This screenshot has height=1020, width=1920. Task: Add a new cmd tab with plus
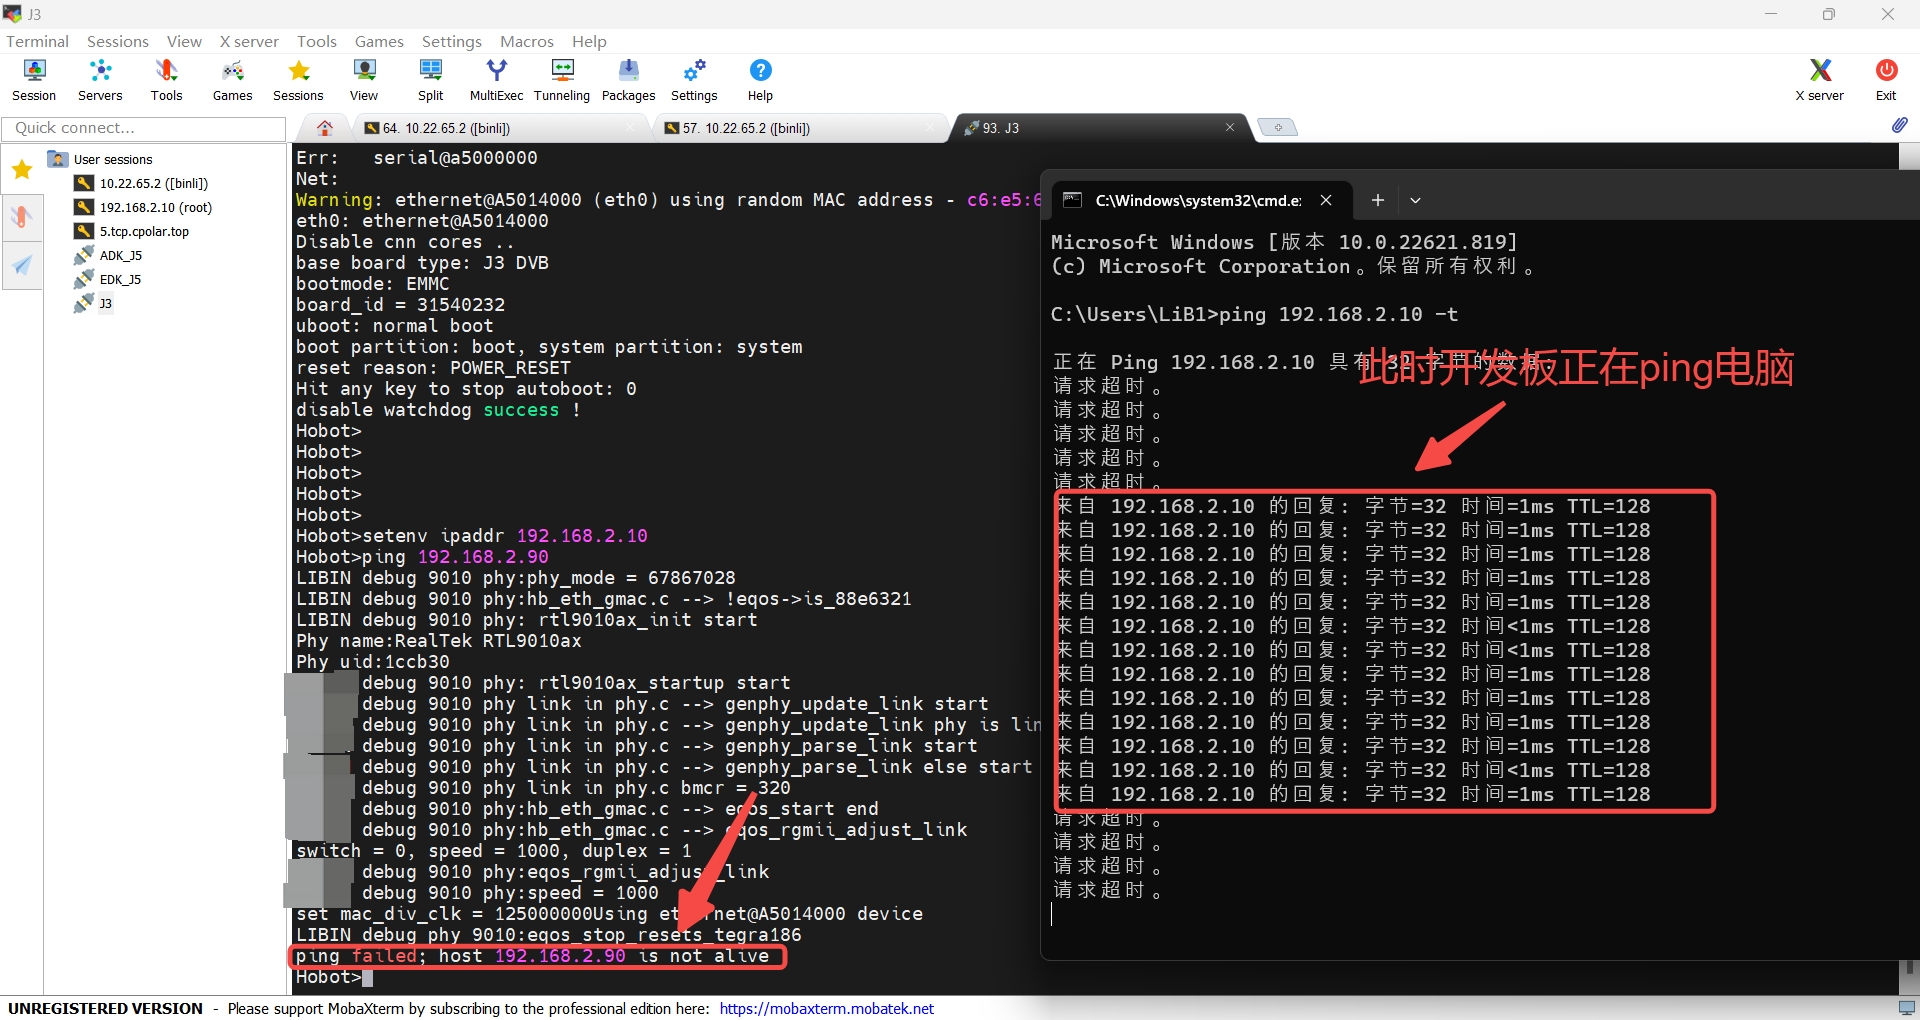tap(1377, 200)
